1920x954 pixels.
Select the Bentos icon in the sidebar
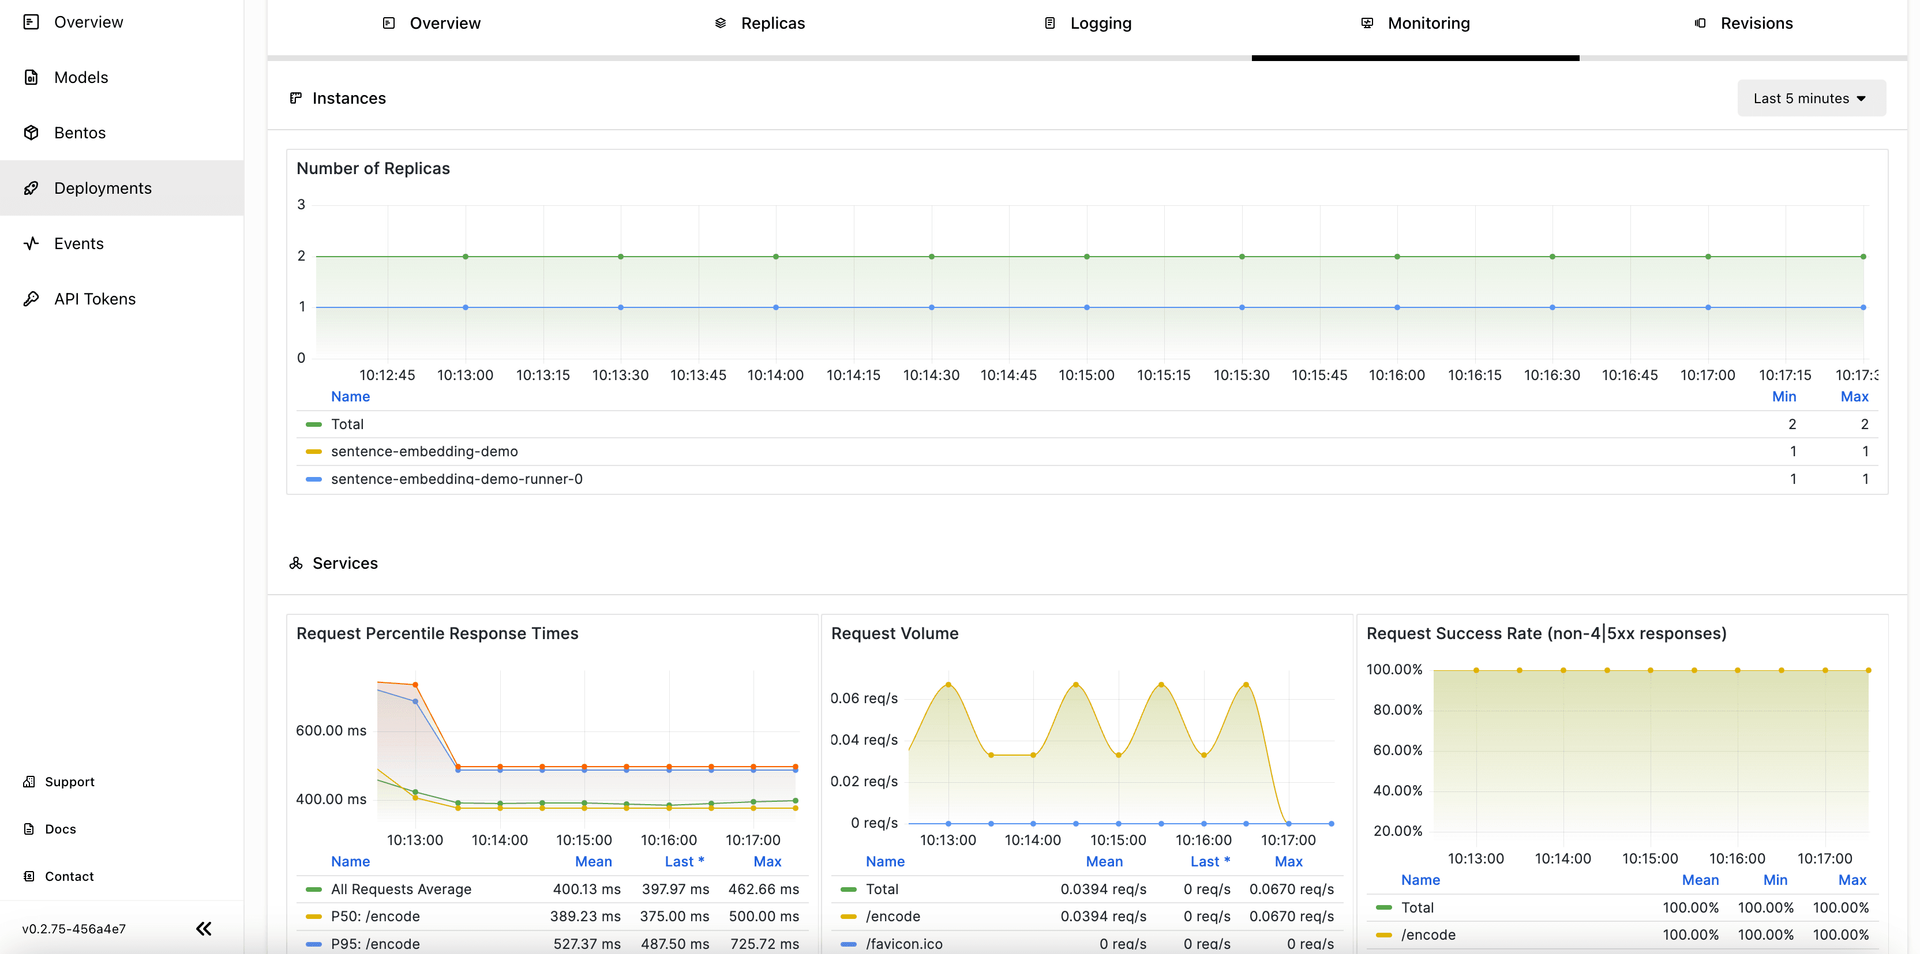pos(31,132)
